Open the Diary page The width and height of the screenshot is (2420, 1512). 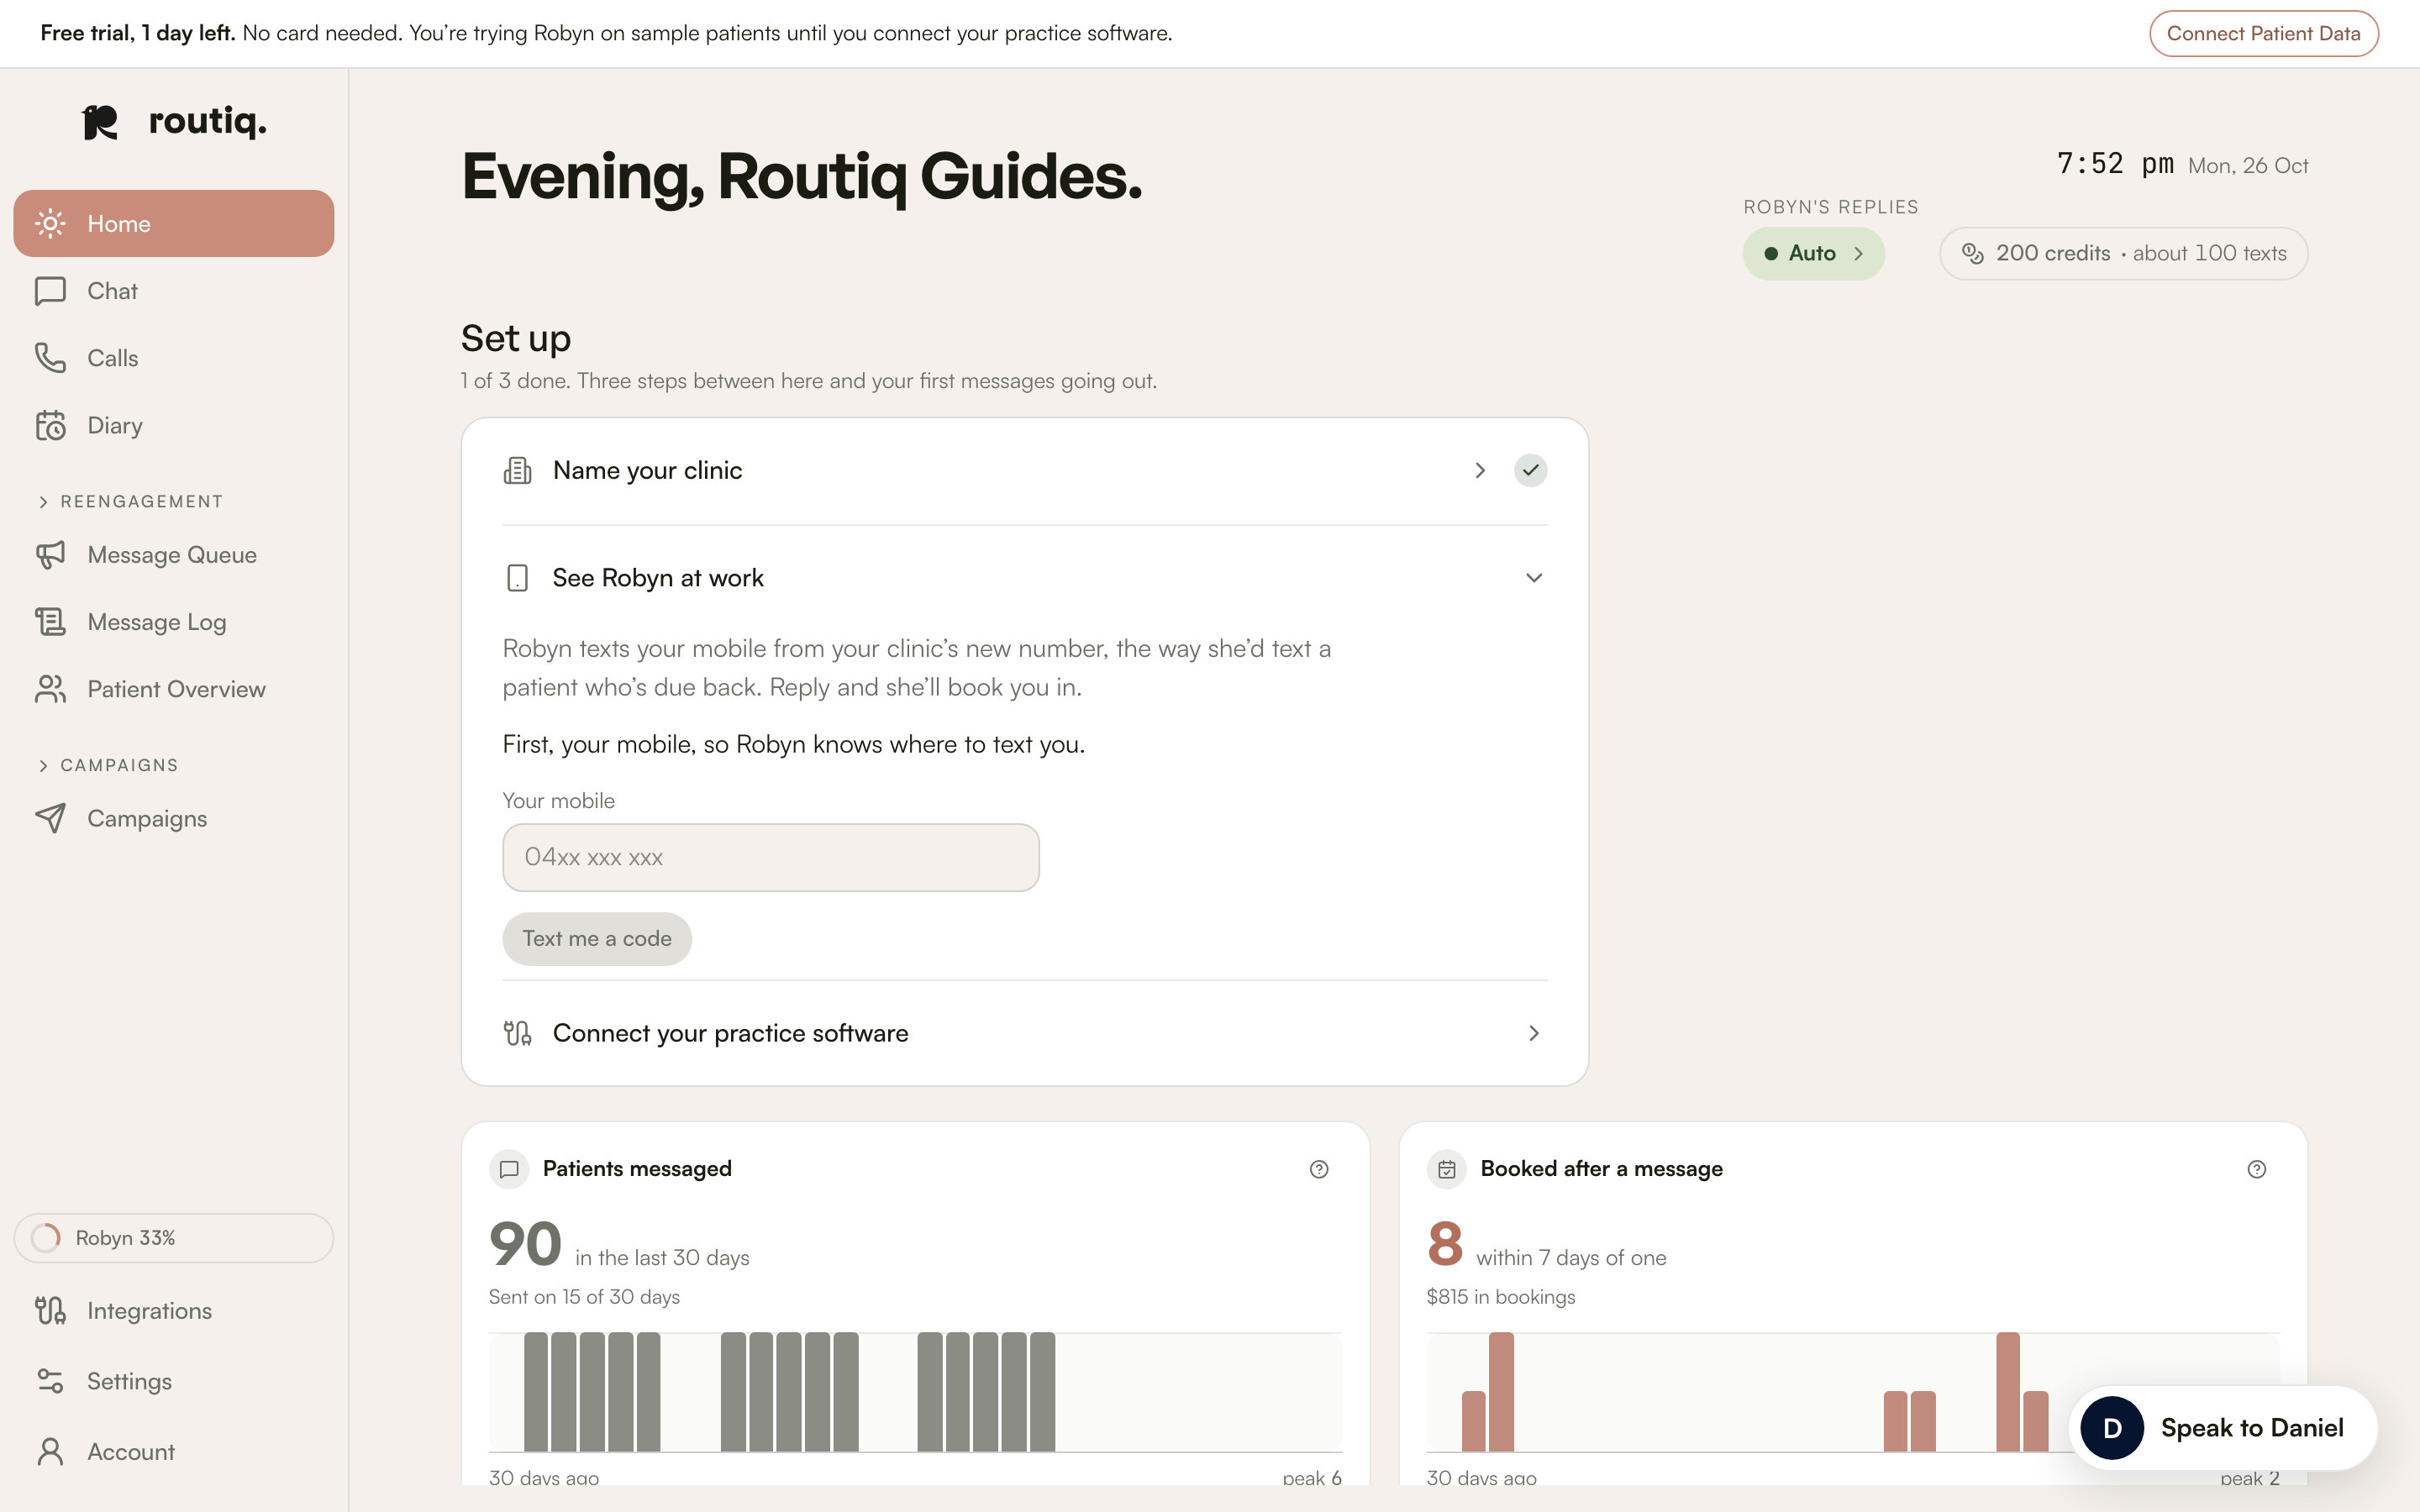point(173,425)
